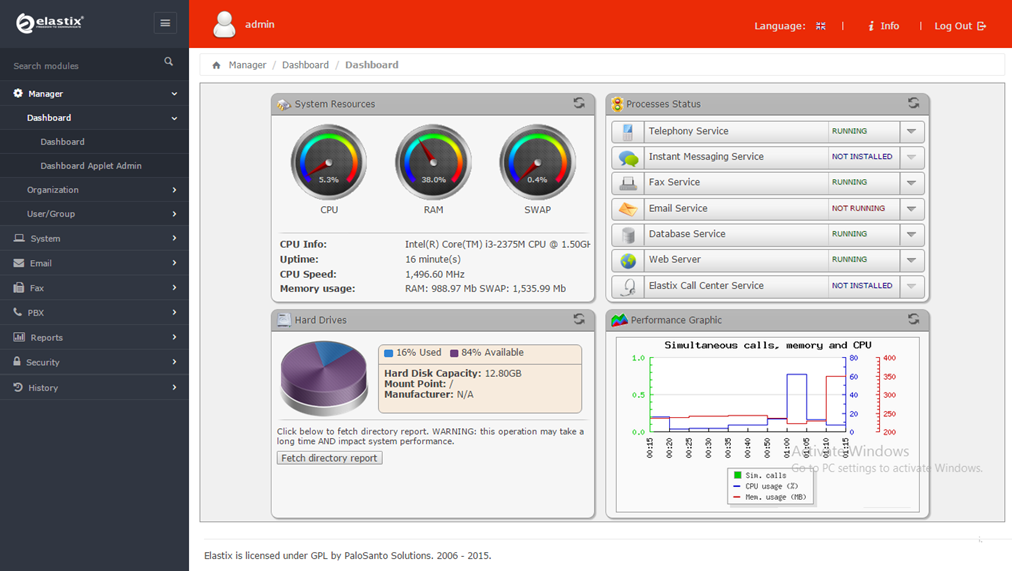This screenshot has width=1012, height=571.
Task: Click the admin username label
Action: 259,25
